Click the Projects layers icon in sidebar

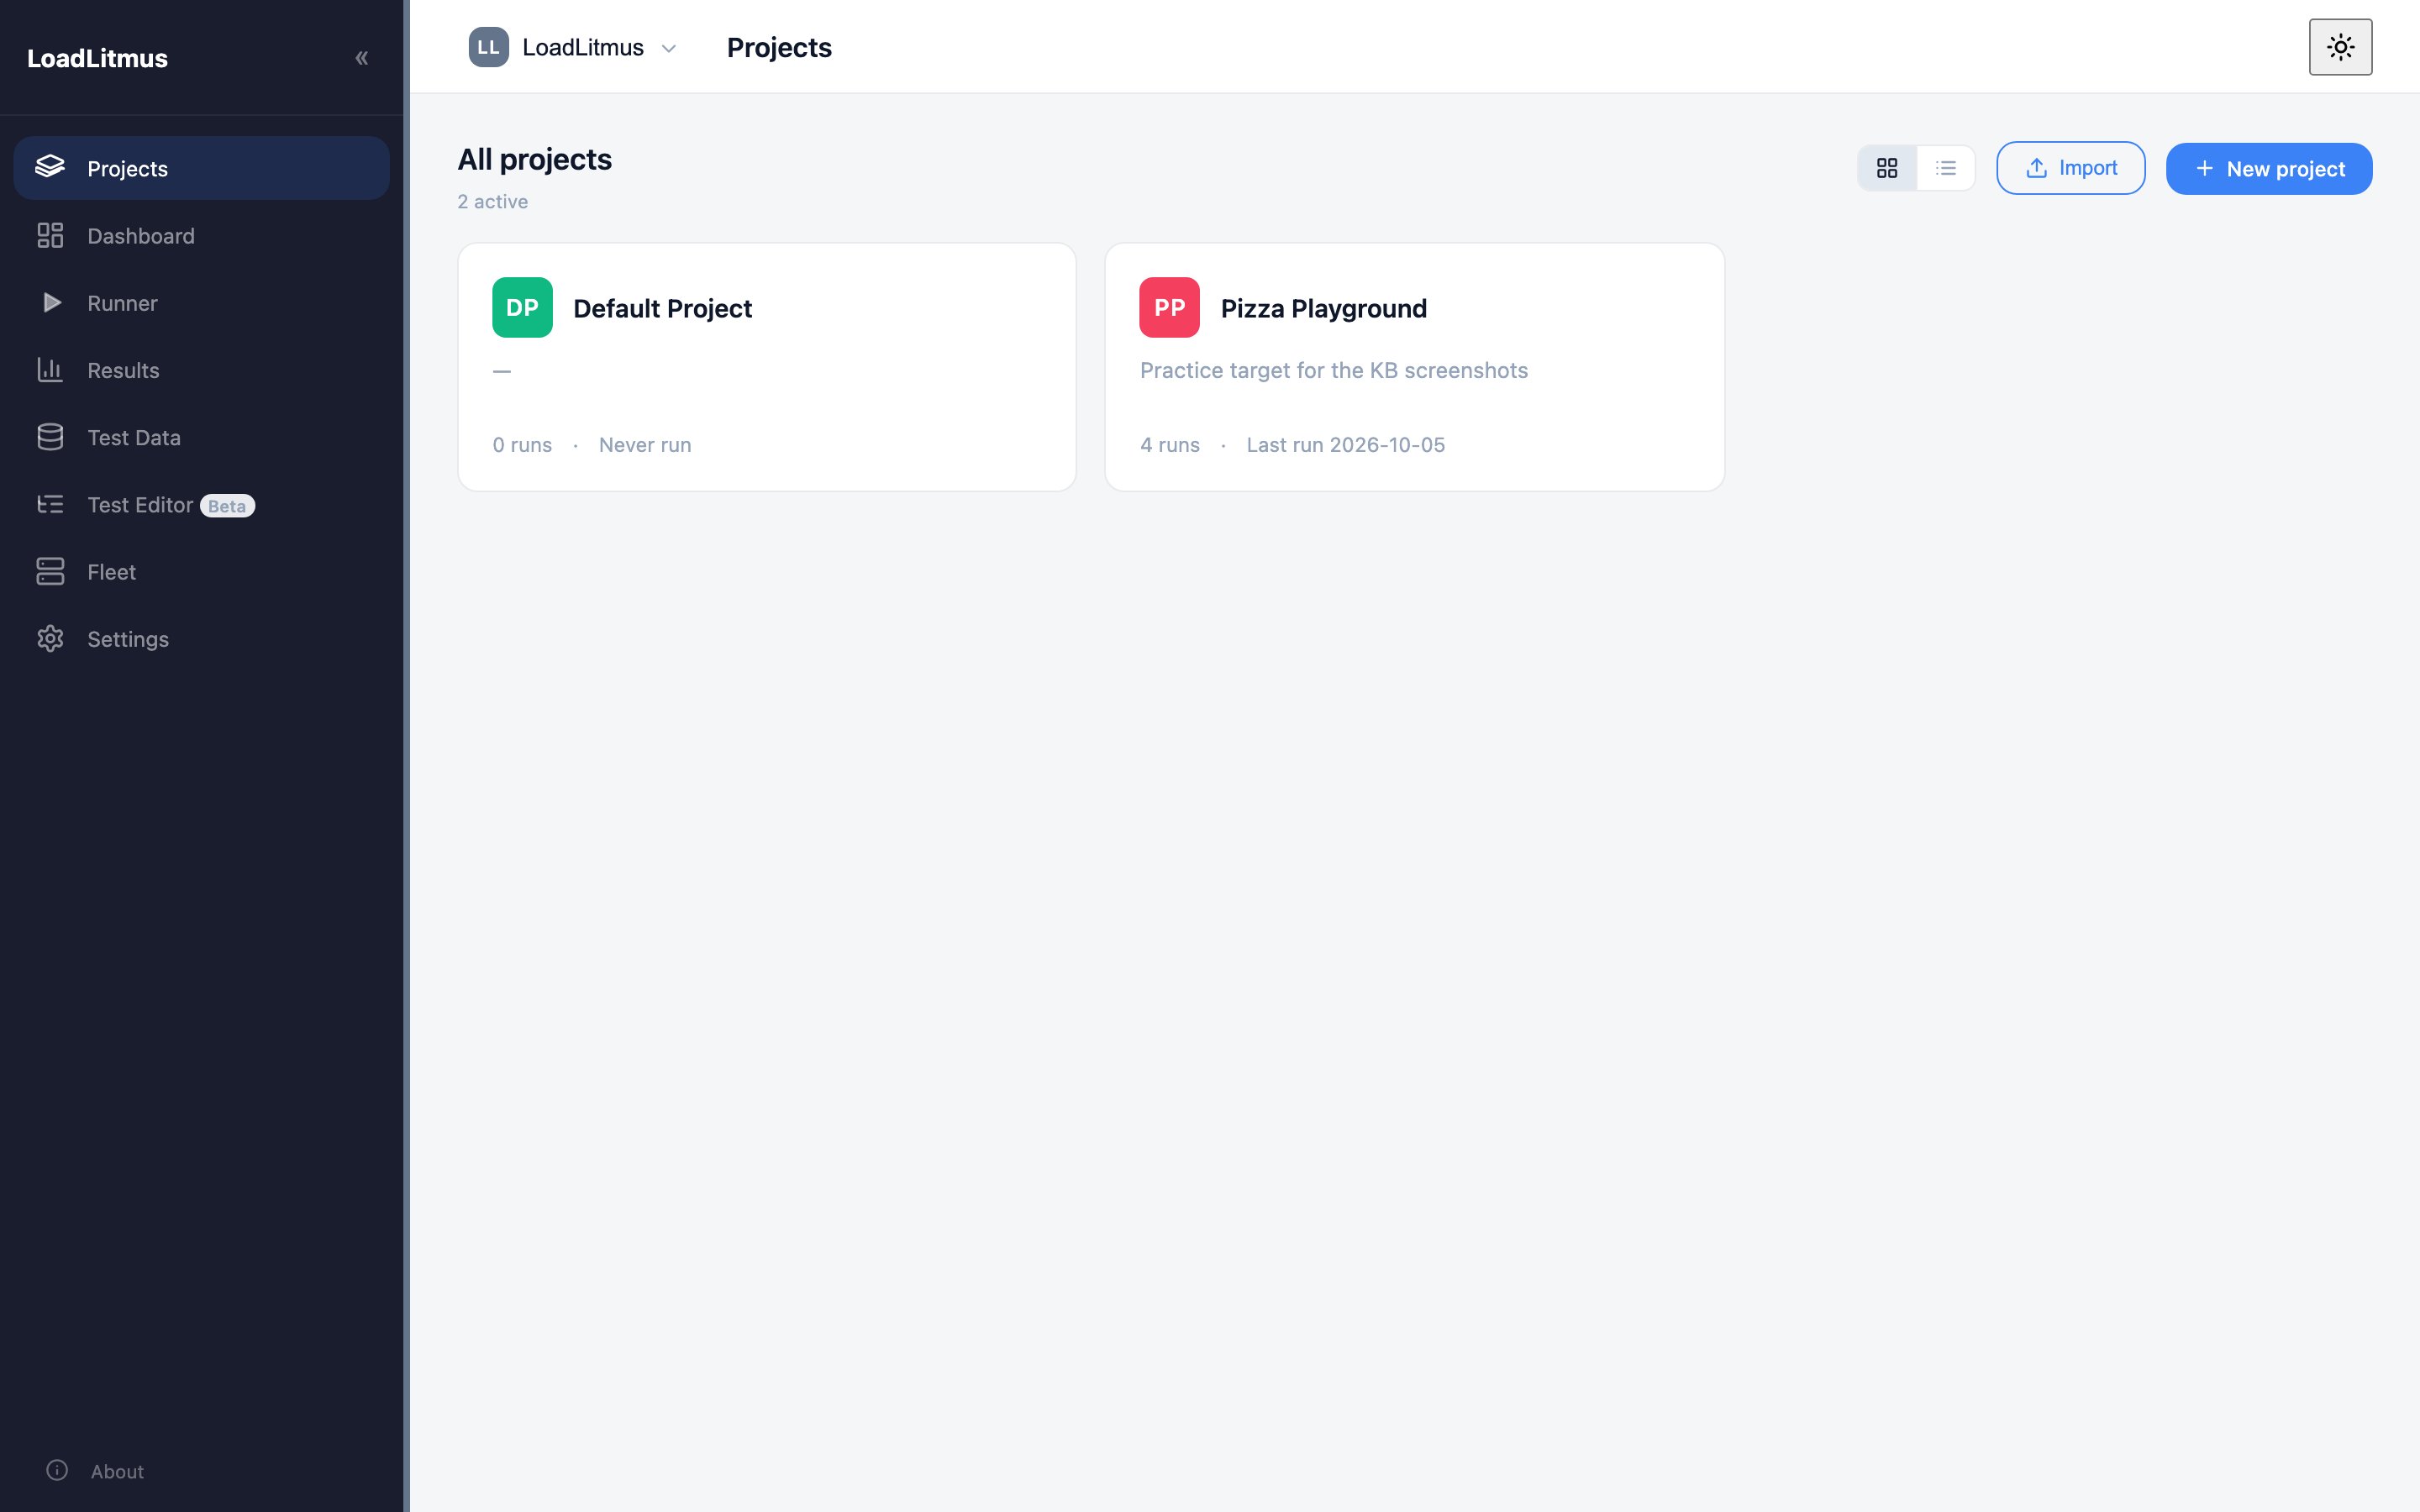[50, 167]
